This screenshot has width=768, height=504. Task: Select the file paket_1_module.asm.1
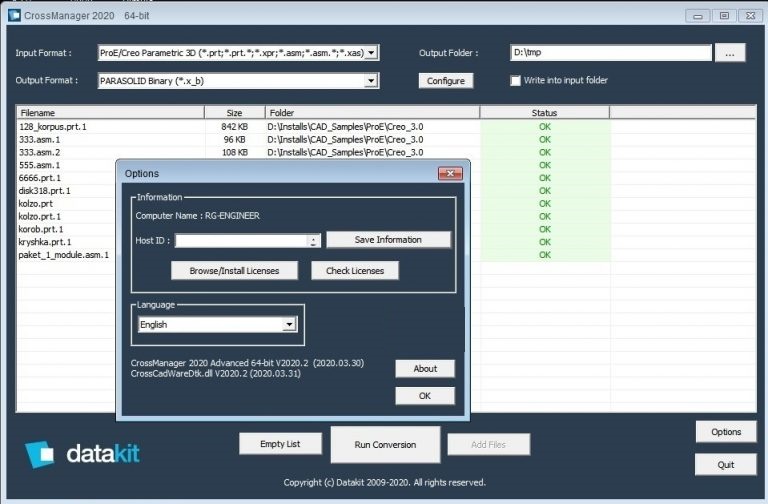(64, 255)
